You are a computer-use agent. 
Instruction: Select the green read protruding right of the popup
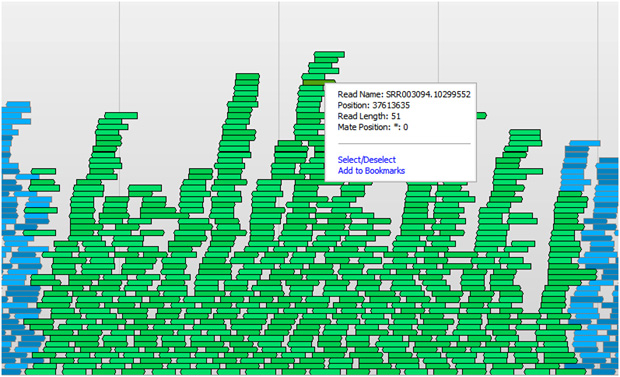click(x=481, y=116)
